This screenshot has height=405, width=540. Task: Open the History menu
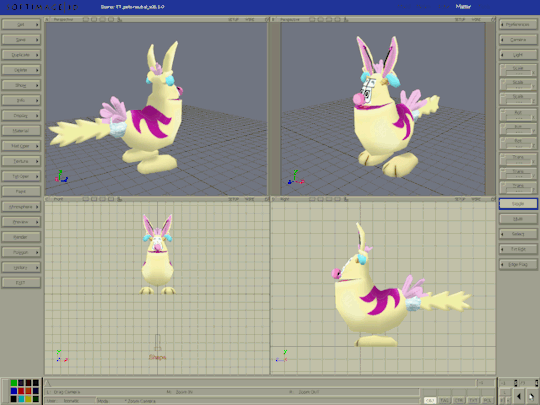coord(21,268)
